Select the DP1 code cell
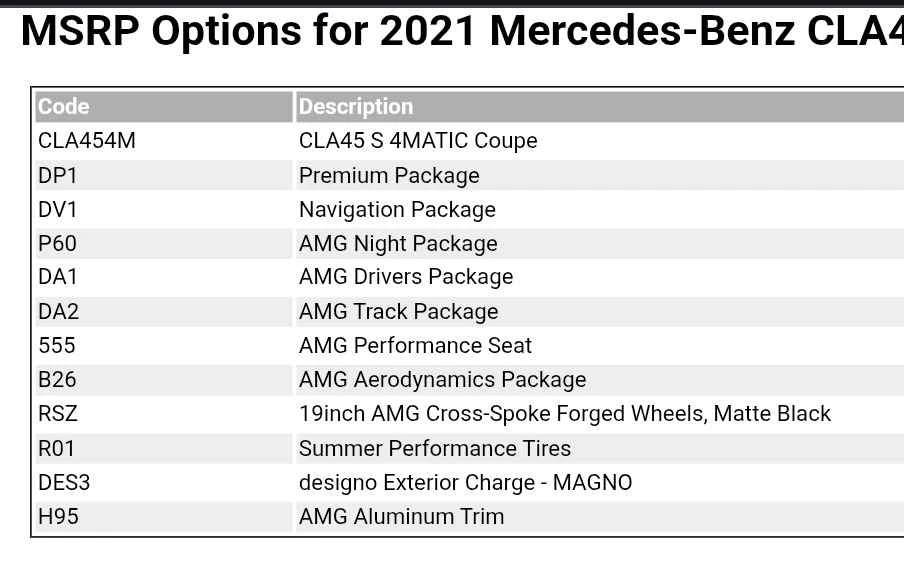The height and width of the screenshot is (566, 904). [58, 176]
